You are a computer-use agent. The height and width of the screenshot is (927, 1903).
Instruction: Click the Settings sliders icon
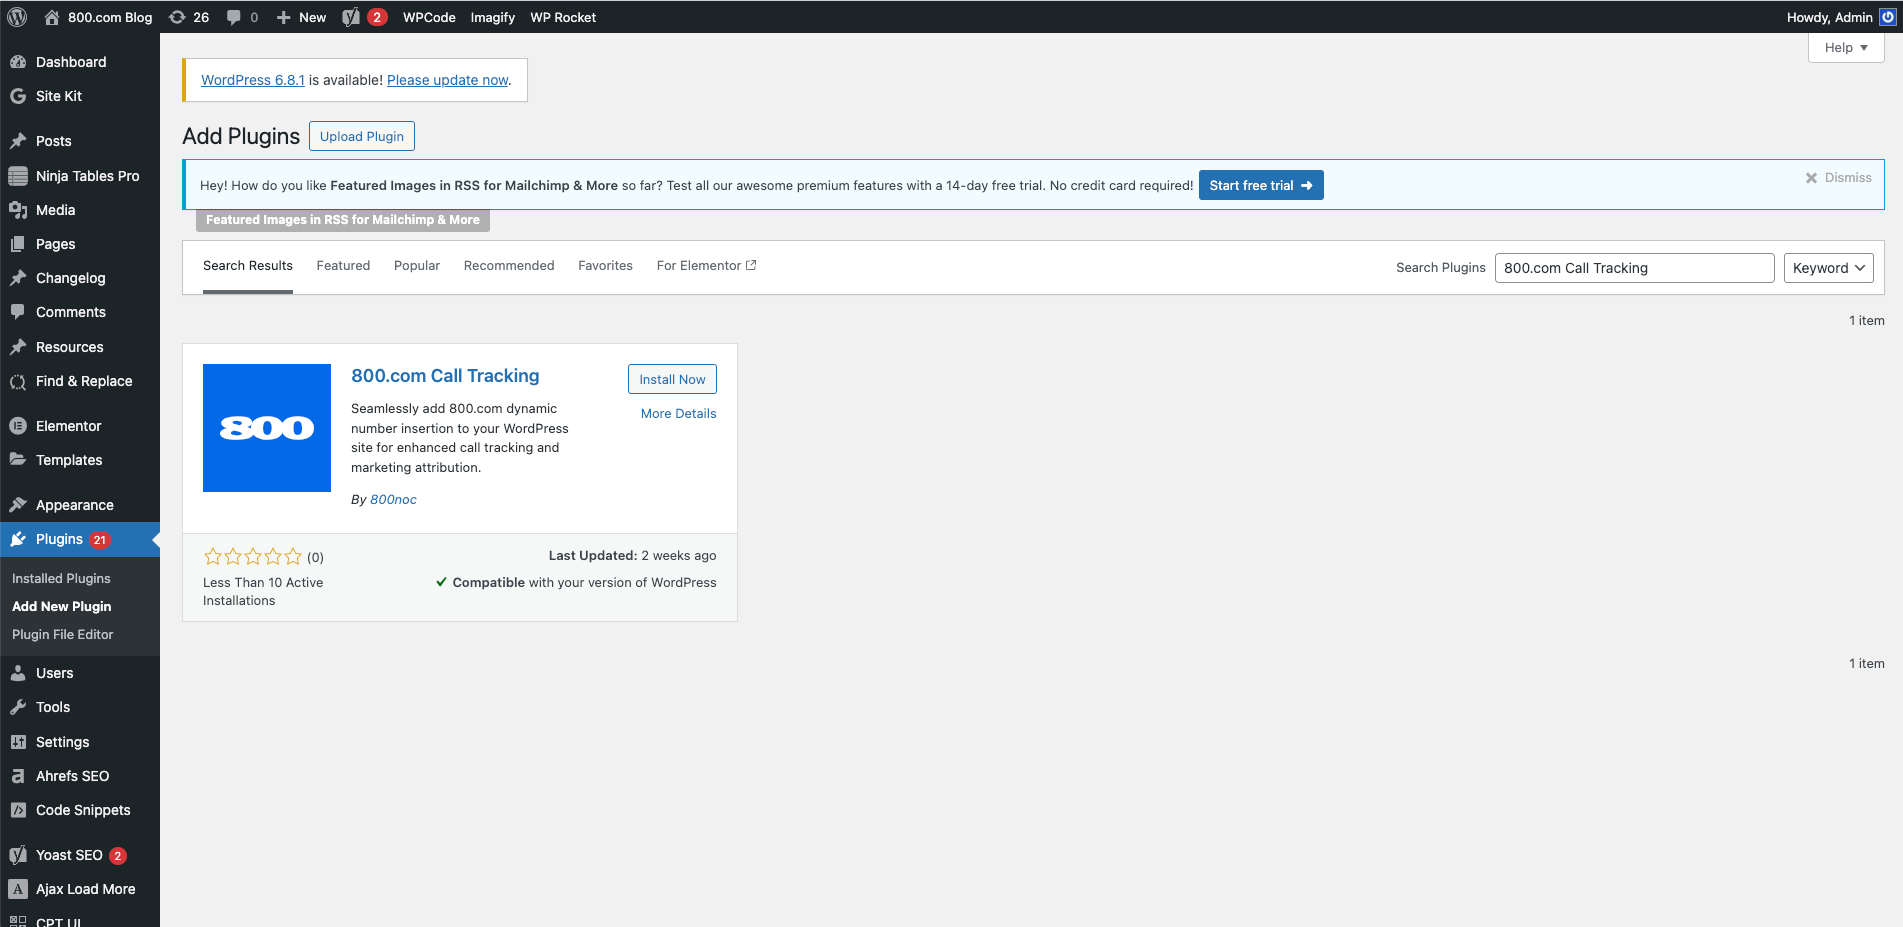tap(18, 742)
